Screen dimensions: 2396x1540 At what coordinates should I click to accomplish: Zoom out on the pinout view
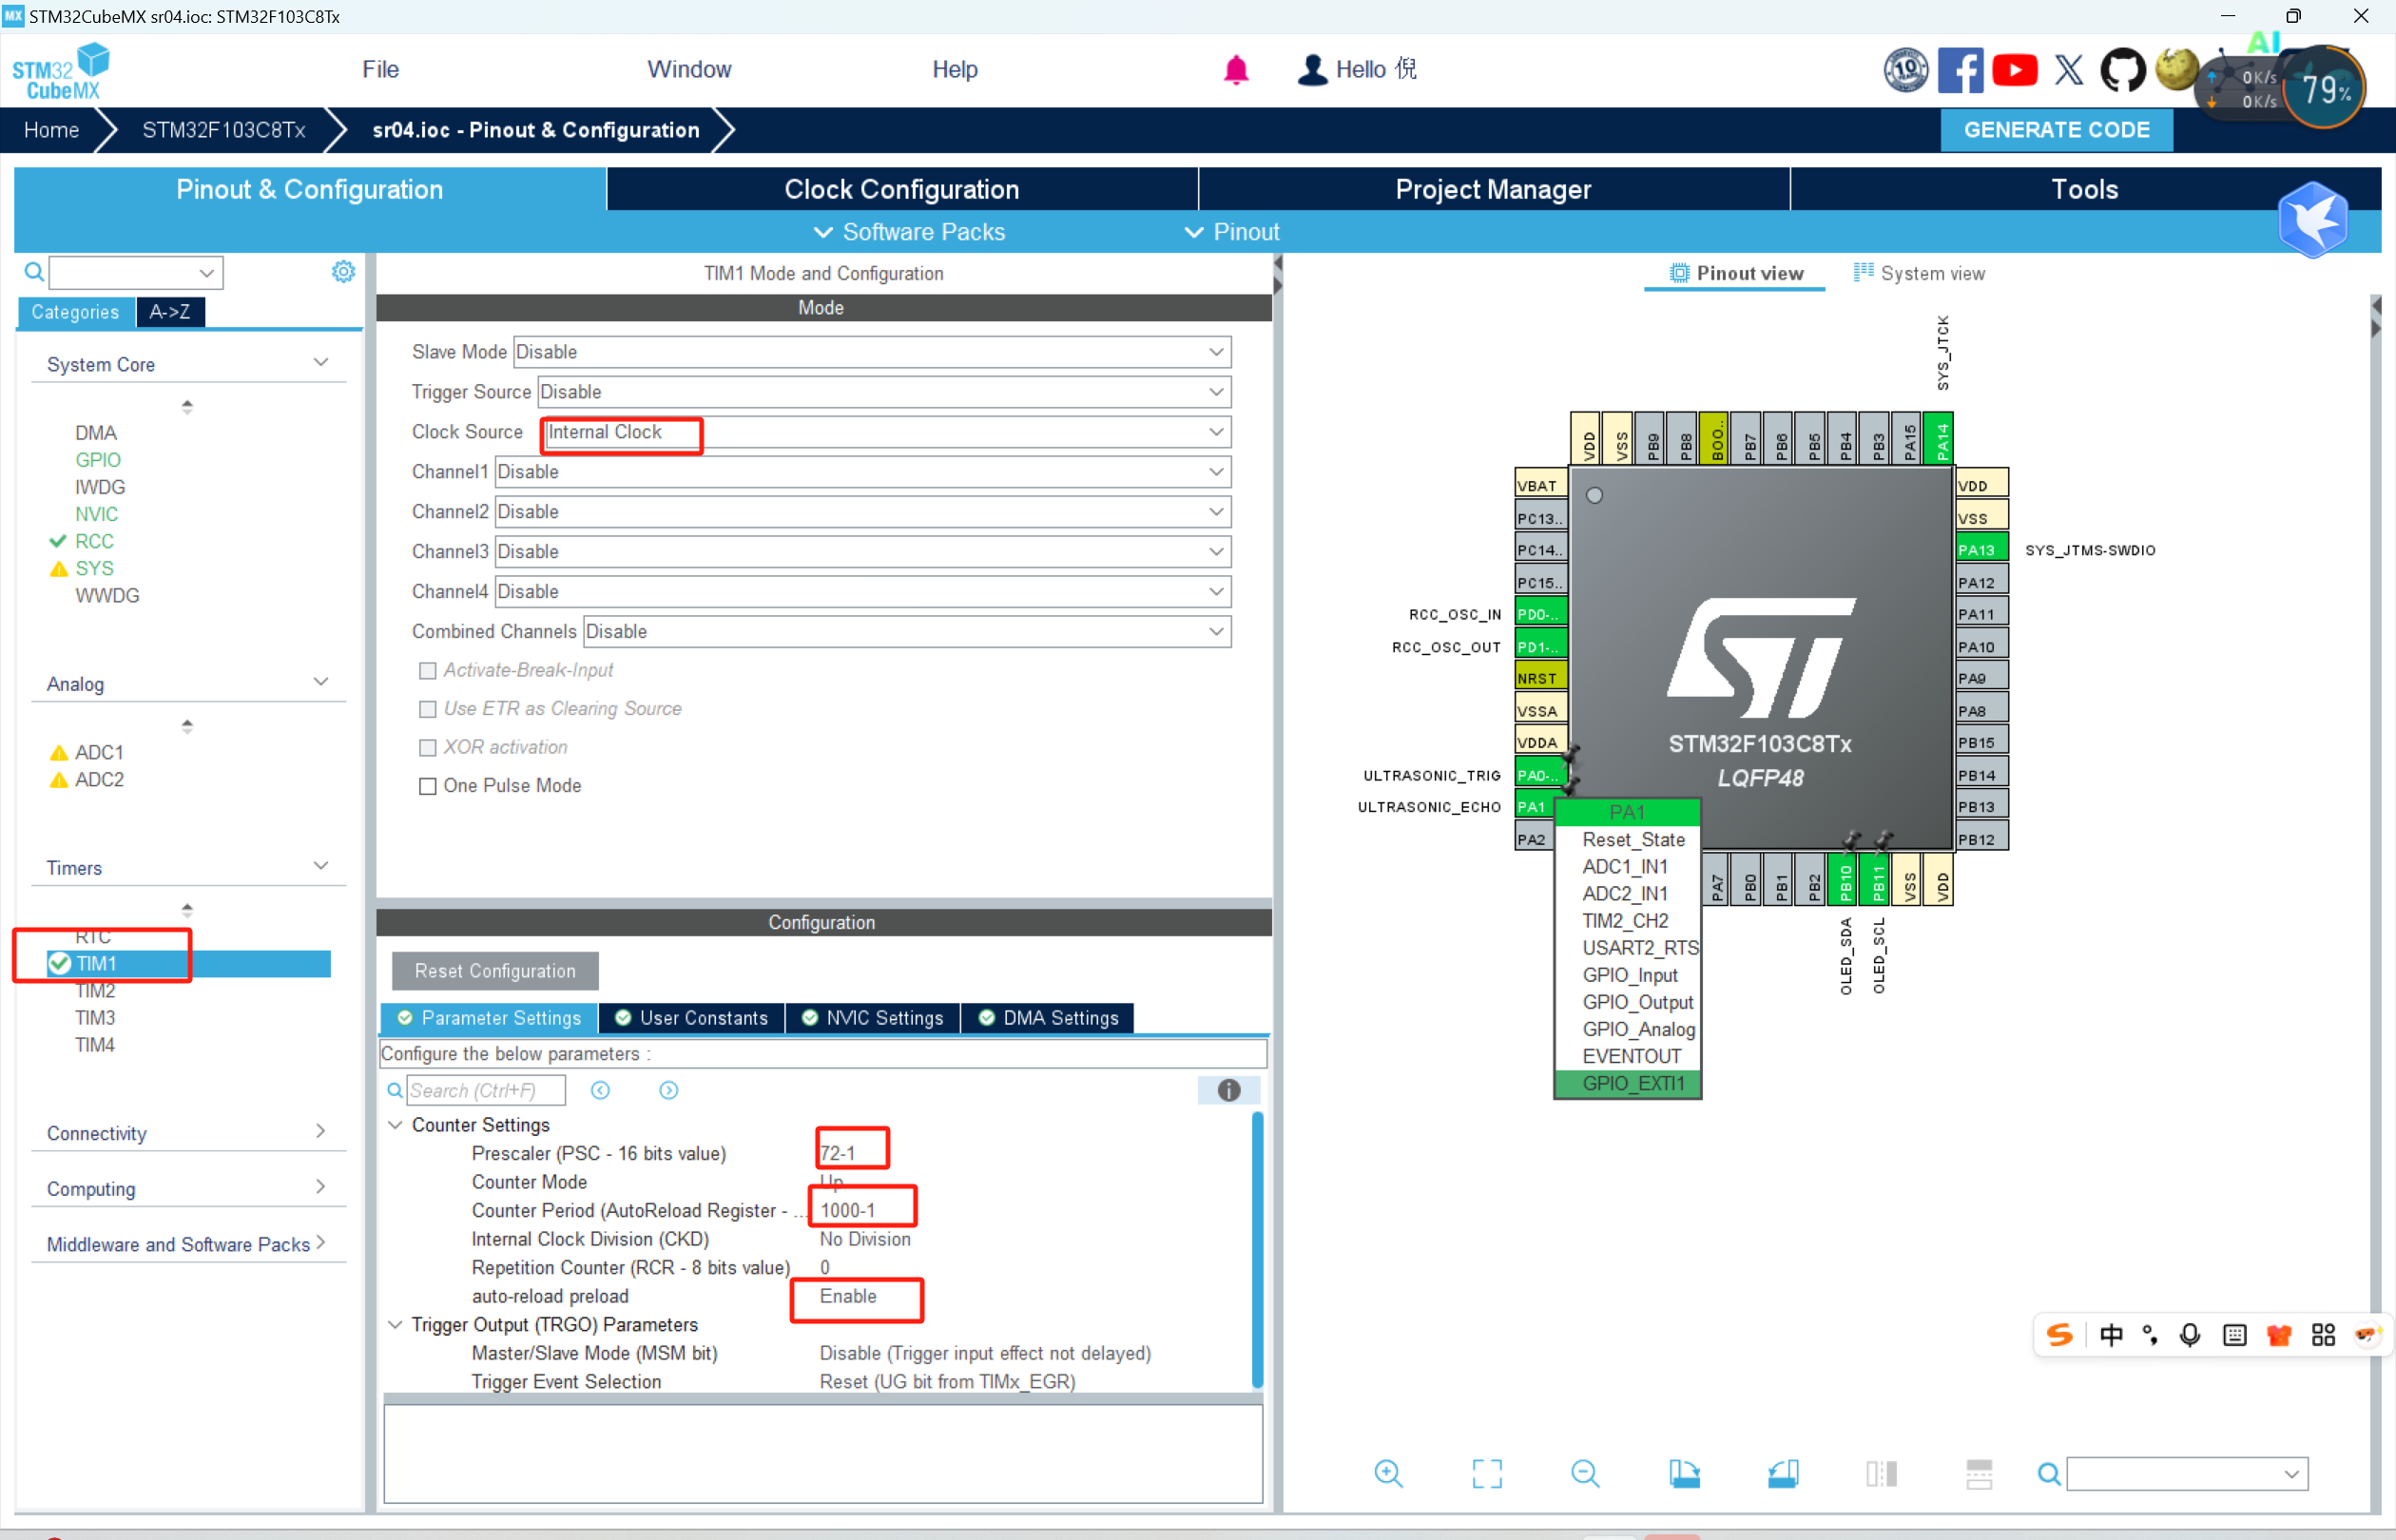pos(1585,1473)
